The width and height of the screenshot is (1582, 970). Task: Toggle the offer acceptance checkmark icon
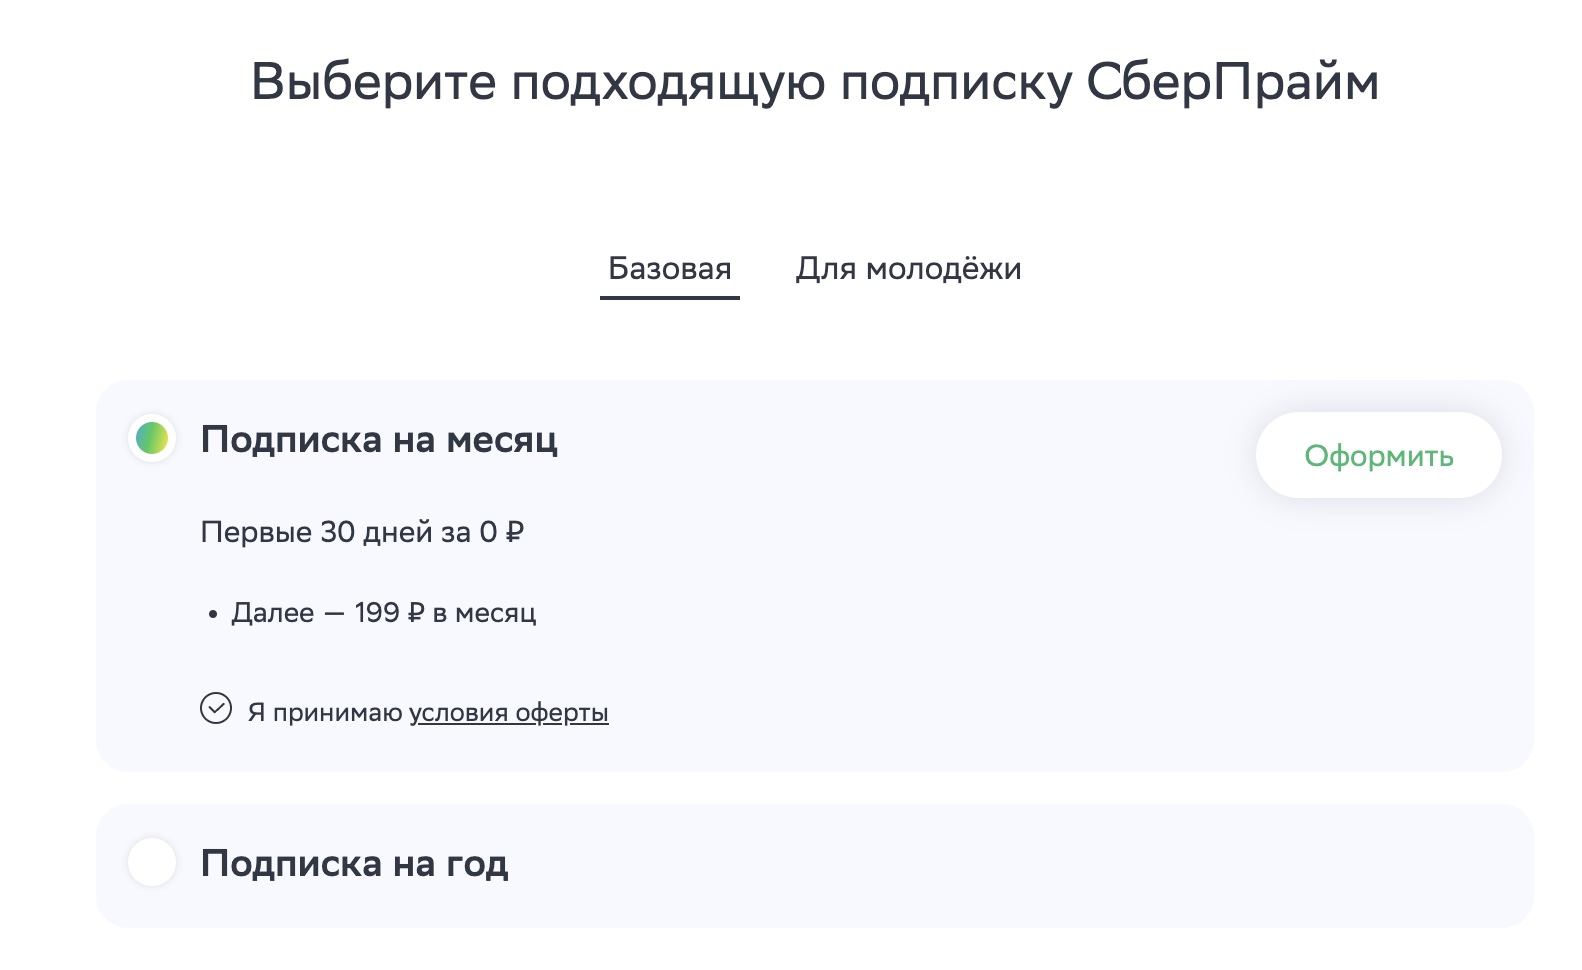(x=216, y=708)
